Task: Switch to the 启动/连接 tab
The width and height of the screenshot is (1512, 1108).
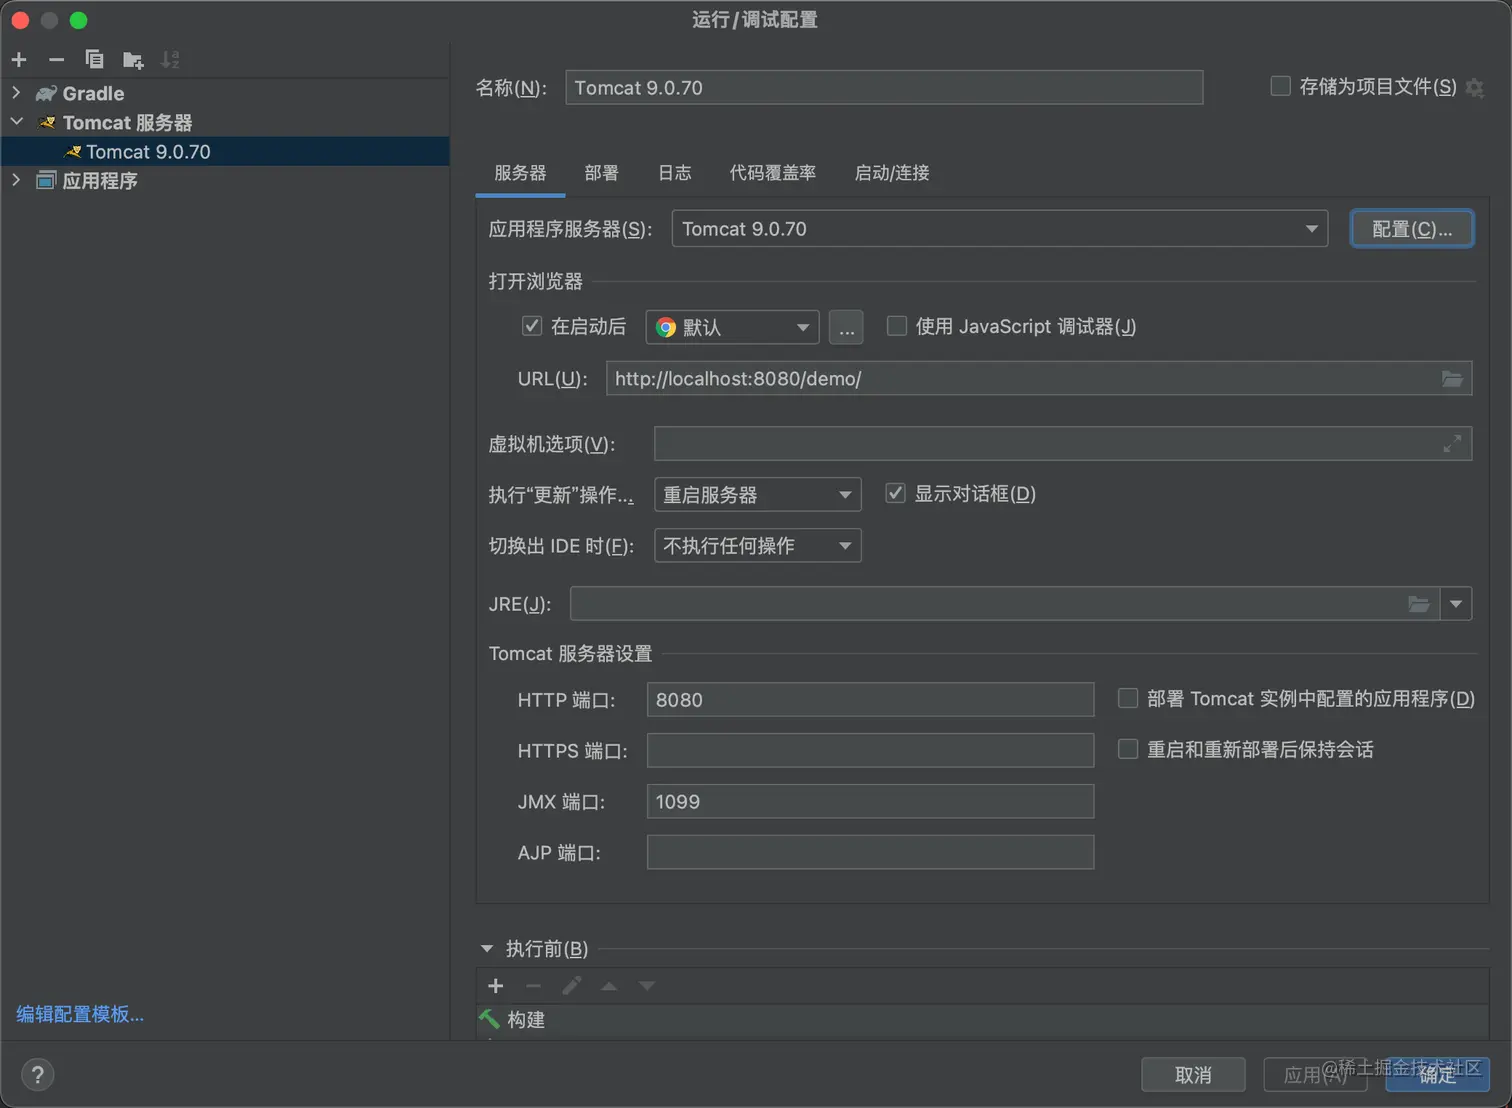Action: click(x=892, y=173)
